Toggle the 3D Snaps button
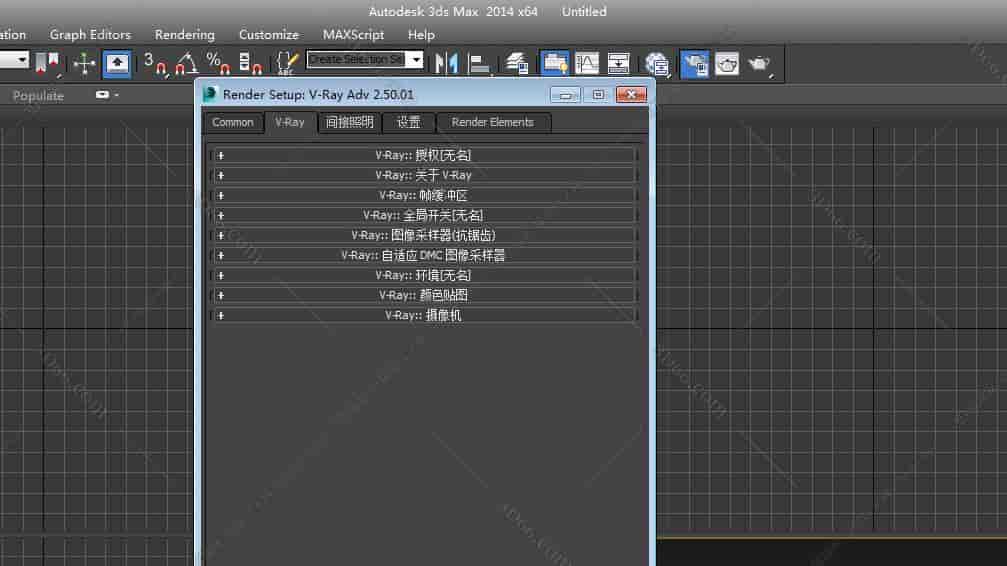The width and height of the screenshot is (1007, 566). (154, 64)
